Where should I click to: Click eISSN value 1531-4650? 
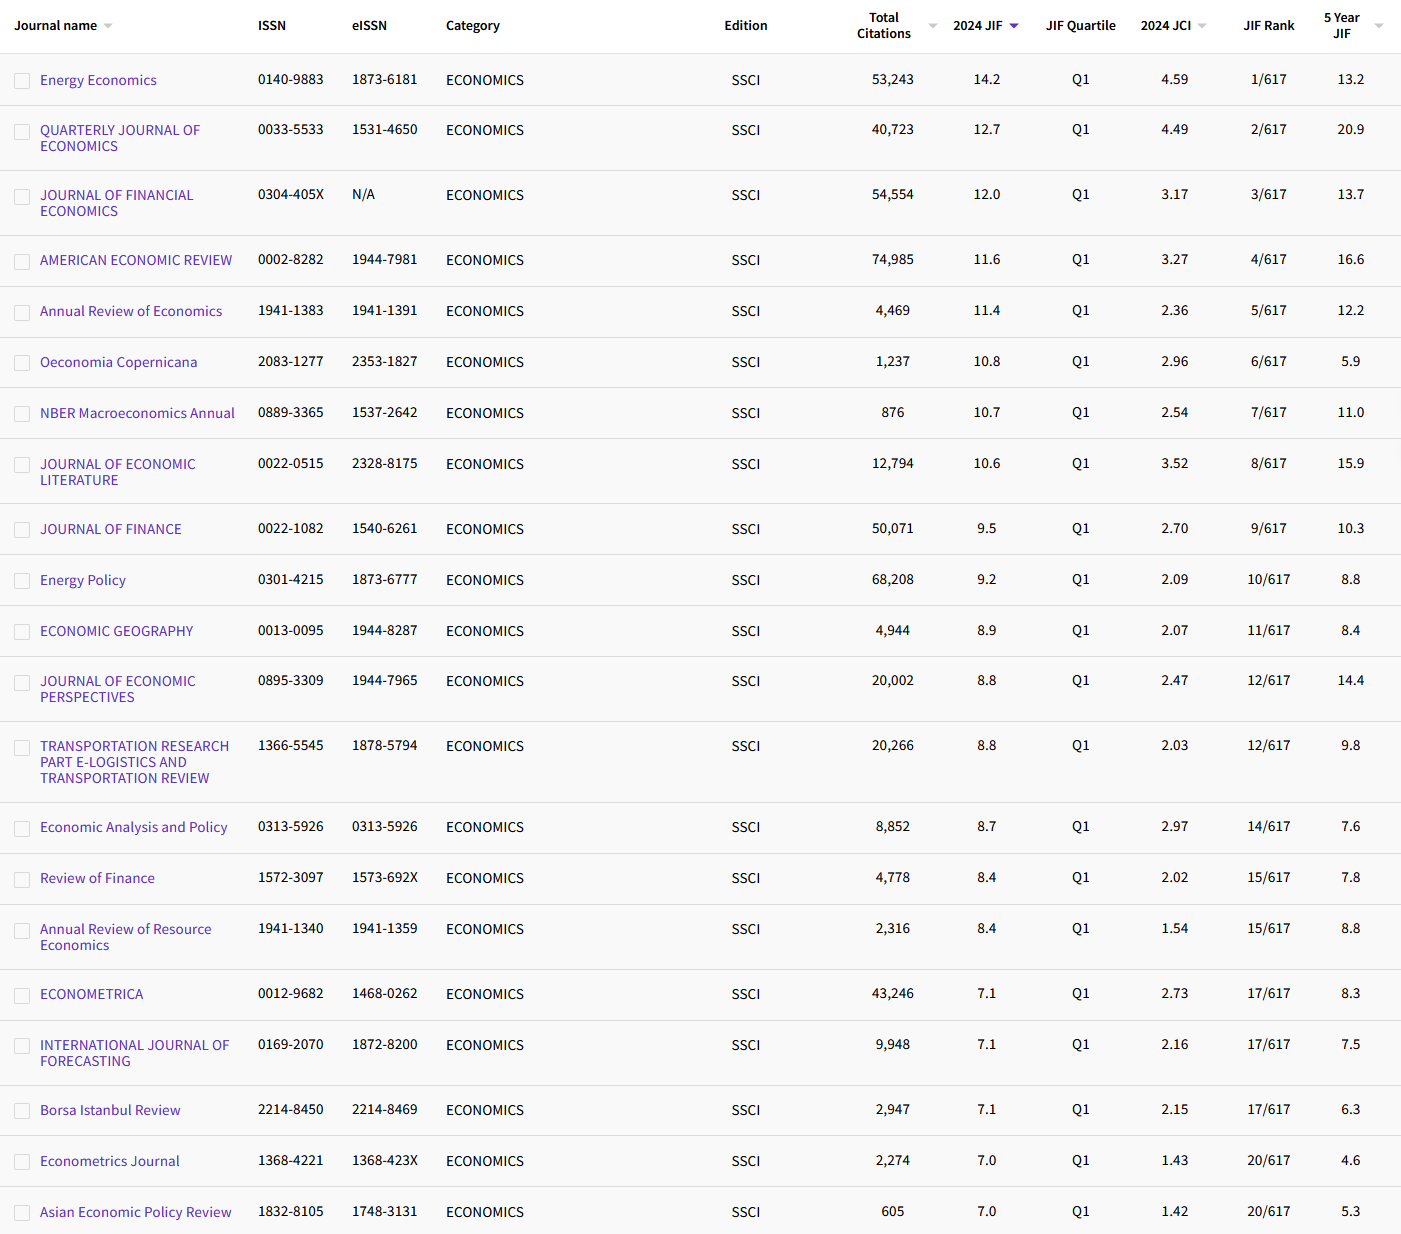click(x=385, y=129)
